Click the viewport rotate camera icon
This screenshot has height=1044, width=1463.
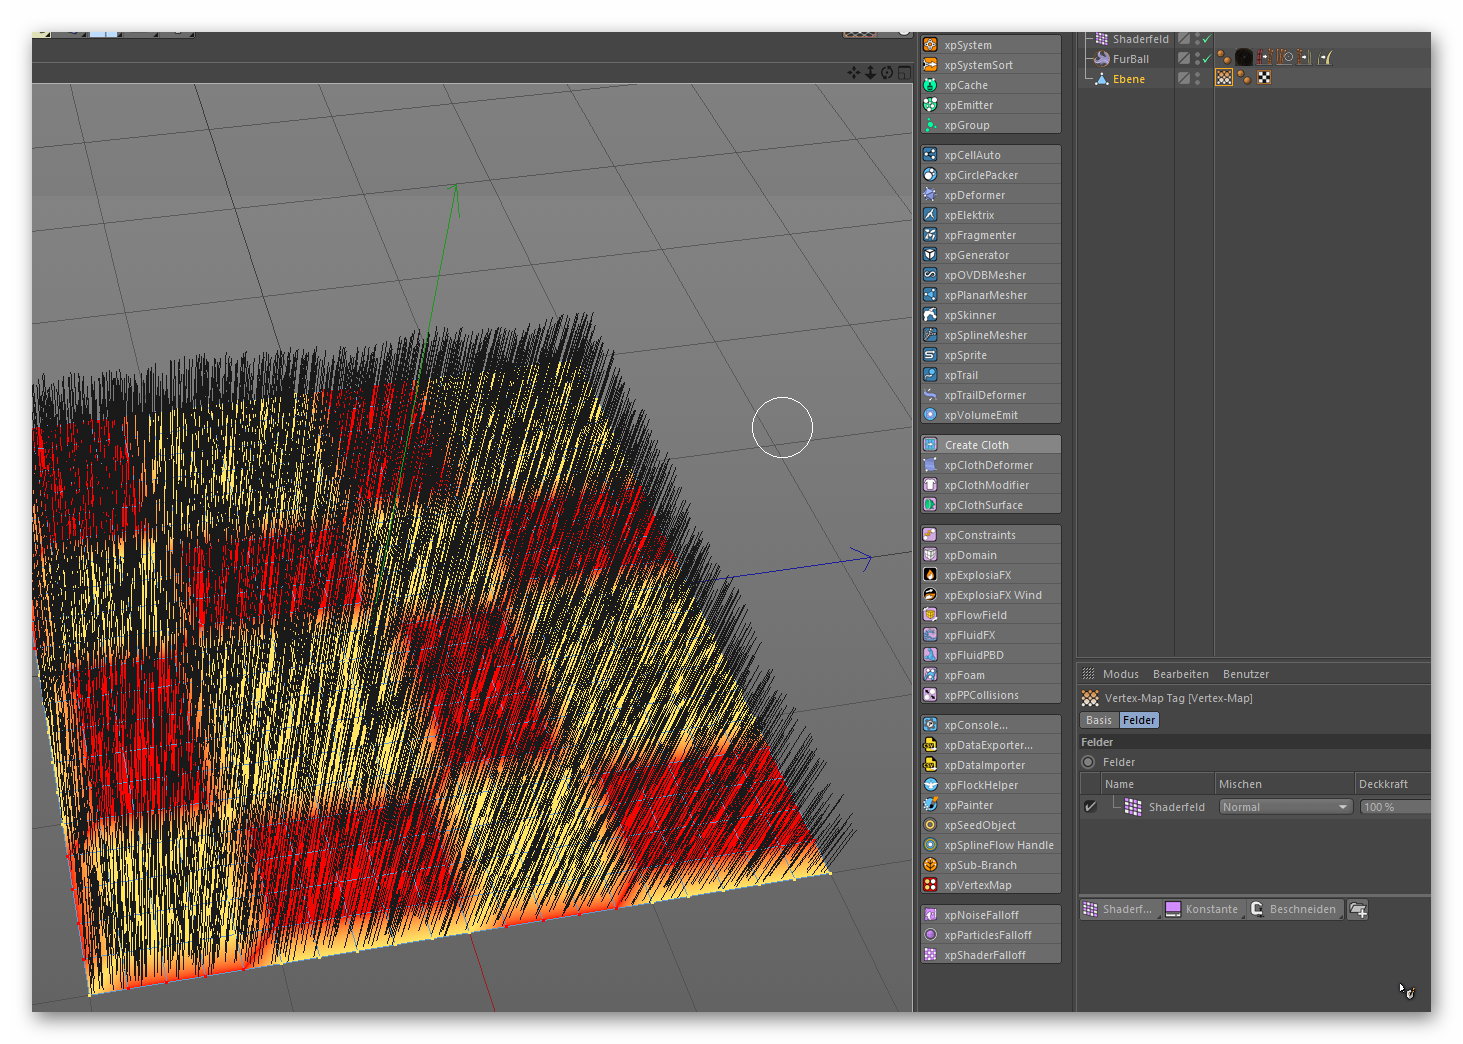(x=887, y=72)
